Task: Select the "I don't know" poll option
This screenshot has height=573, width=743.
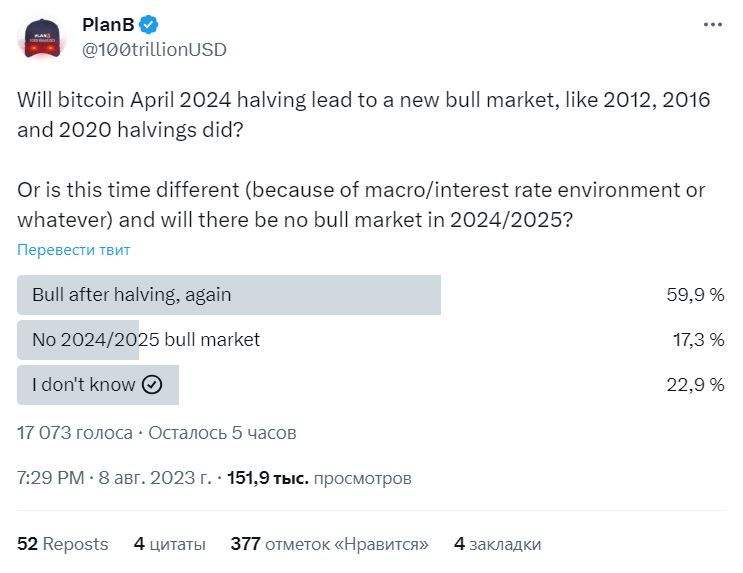Action: click(84, 385)
